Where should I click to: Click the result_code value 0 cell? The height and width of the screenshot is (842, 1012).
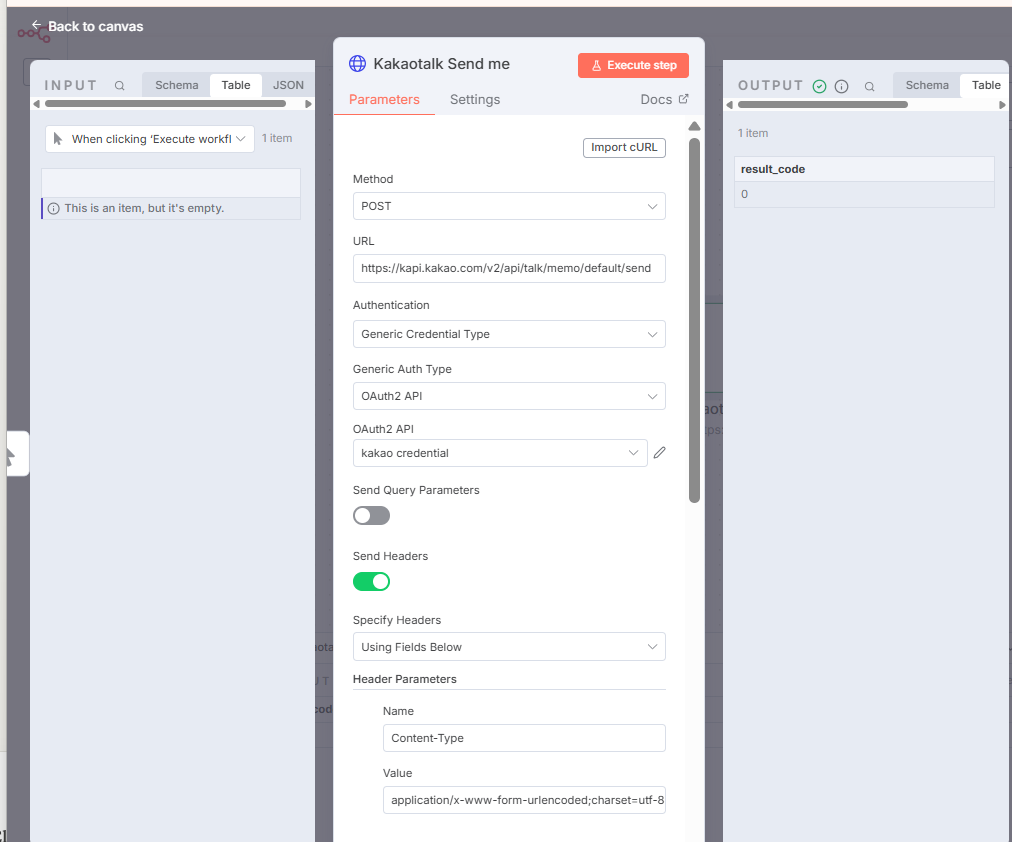click(x=864, y=194)
